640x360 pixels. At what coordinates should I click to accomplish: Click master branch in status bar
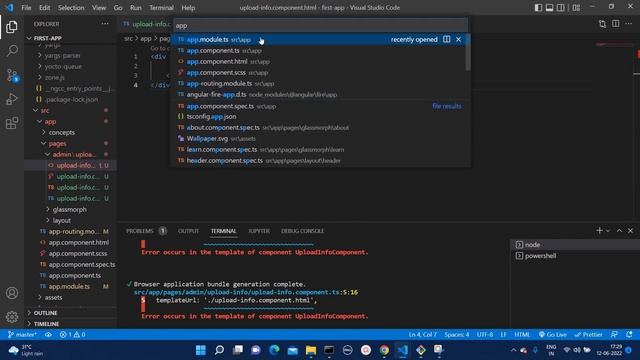point(22,334)
